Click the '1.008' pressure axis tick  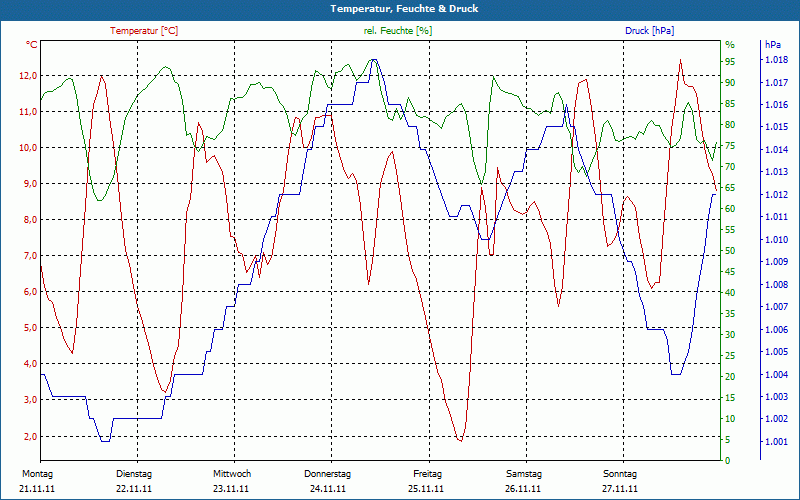[x=777, y=285]
